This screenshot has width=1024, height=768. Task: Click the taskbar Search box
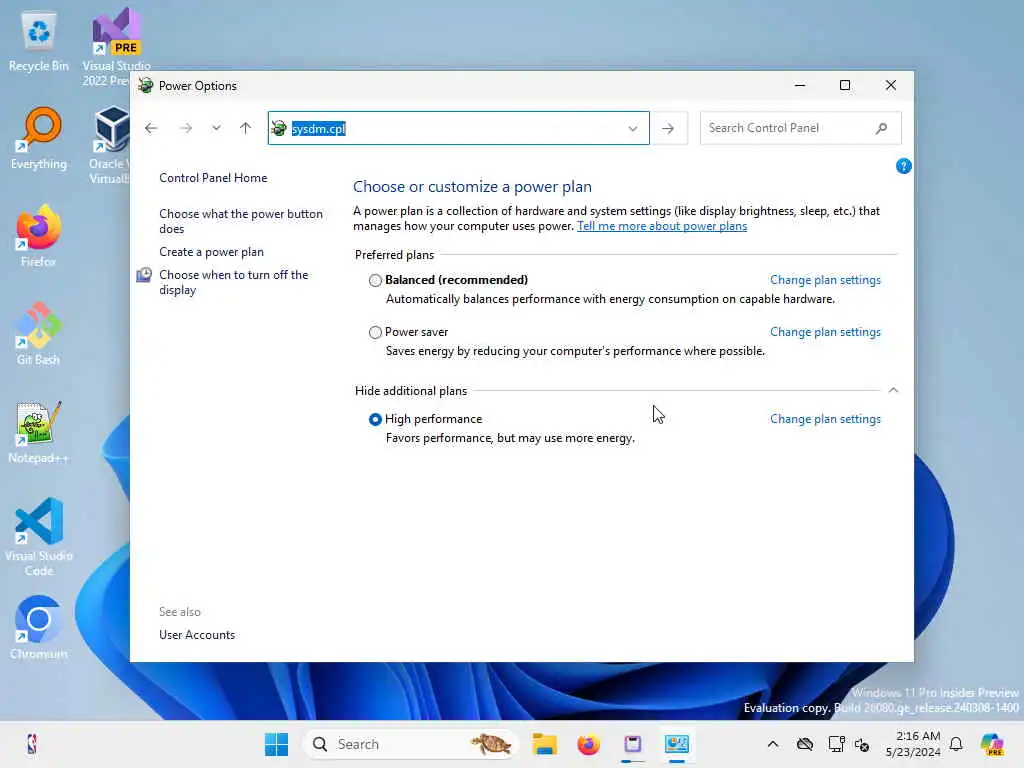(410, 744)
